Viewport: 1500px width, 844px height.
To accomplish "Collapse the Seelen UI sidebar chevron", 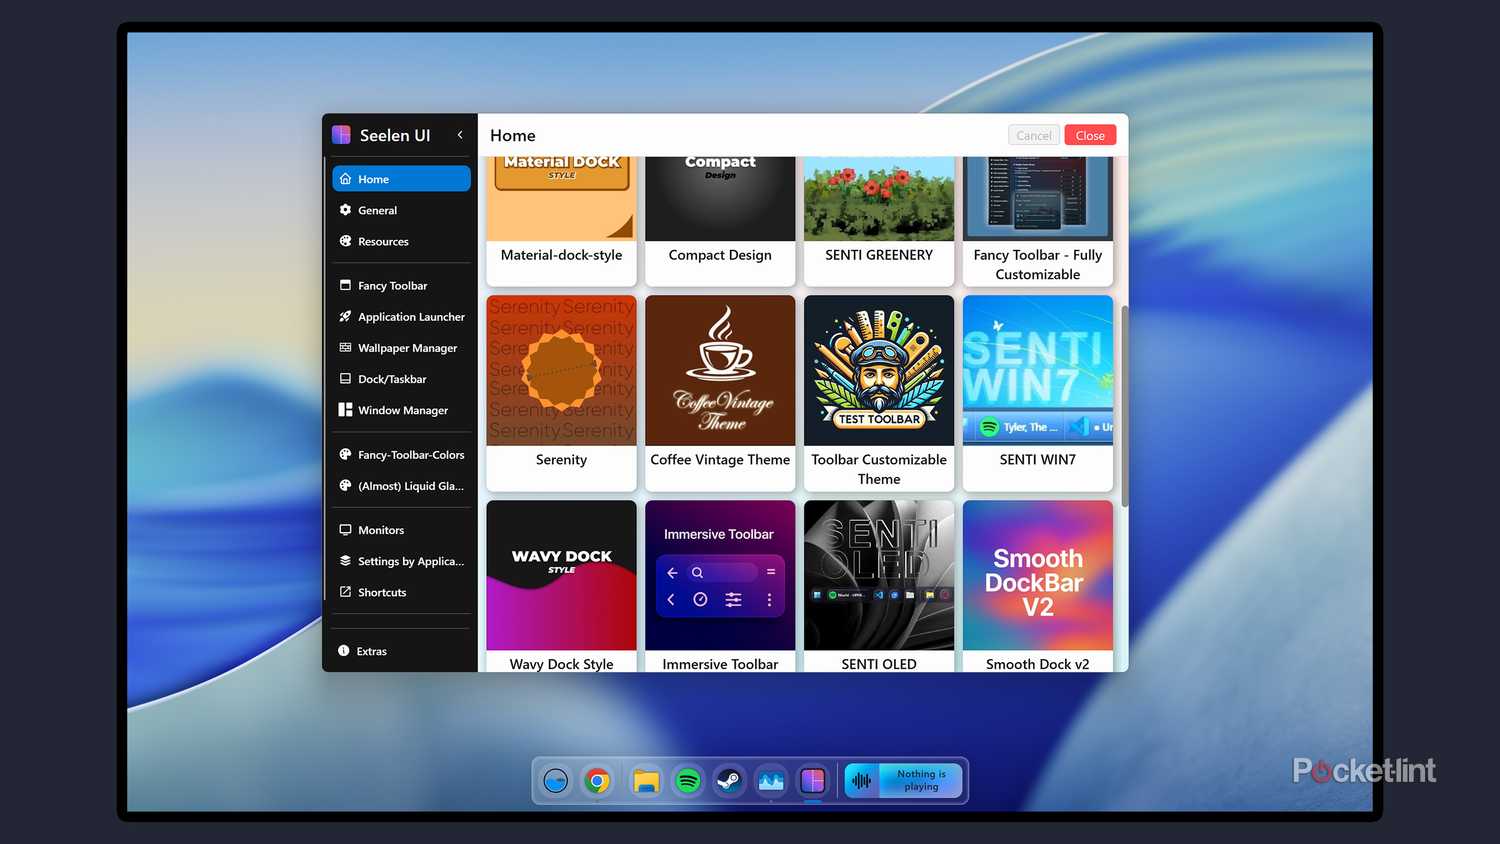I will click(460, 135).
